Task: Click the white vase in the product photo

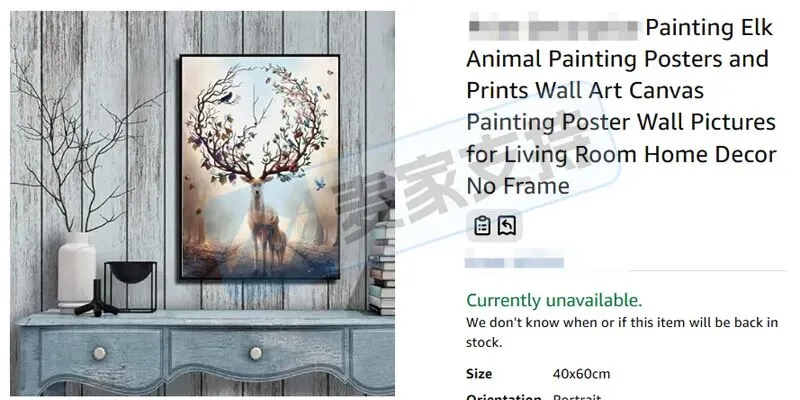Action: pyautogui.click(x=77, y=272)
